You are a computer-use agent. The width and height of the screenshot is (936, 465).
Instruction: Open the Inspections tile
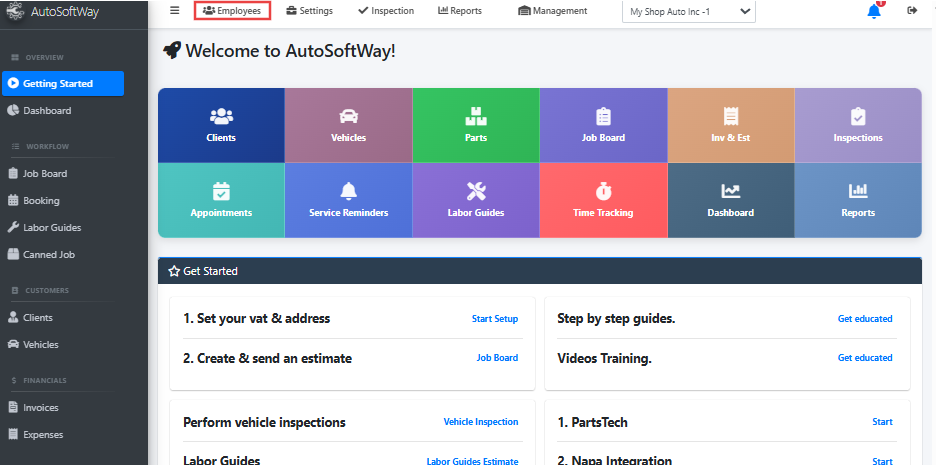(x=858, y=125)
